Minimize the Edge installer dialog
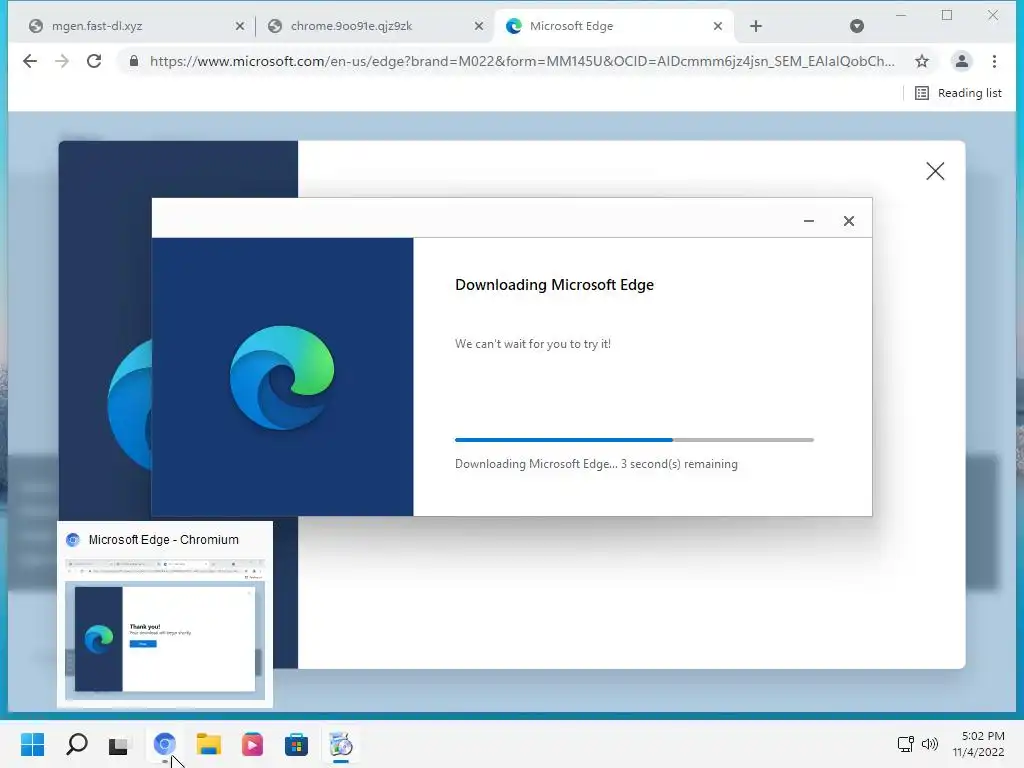Image resolution: width=1024 pixels, height=768 pixels. tap(808, 221)
